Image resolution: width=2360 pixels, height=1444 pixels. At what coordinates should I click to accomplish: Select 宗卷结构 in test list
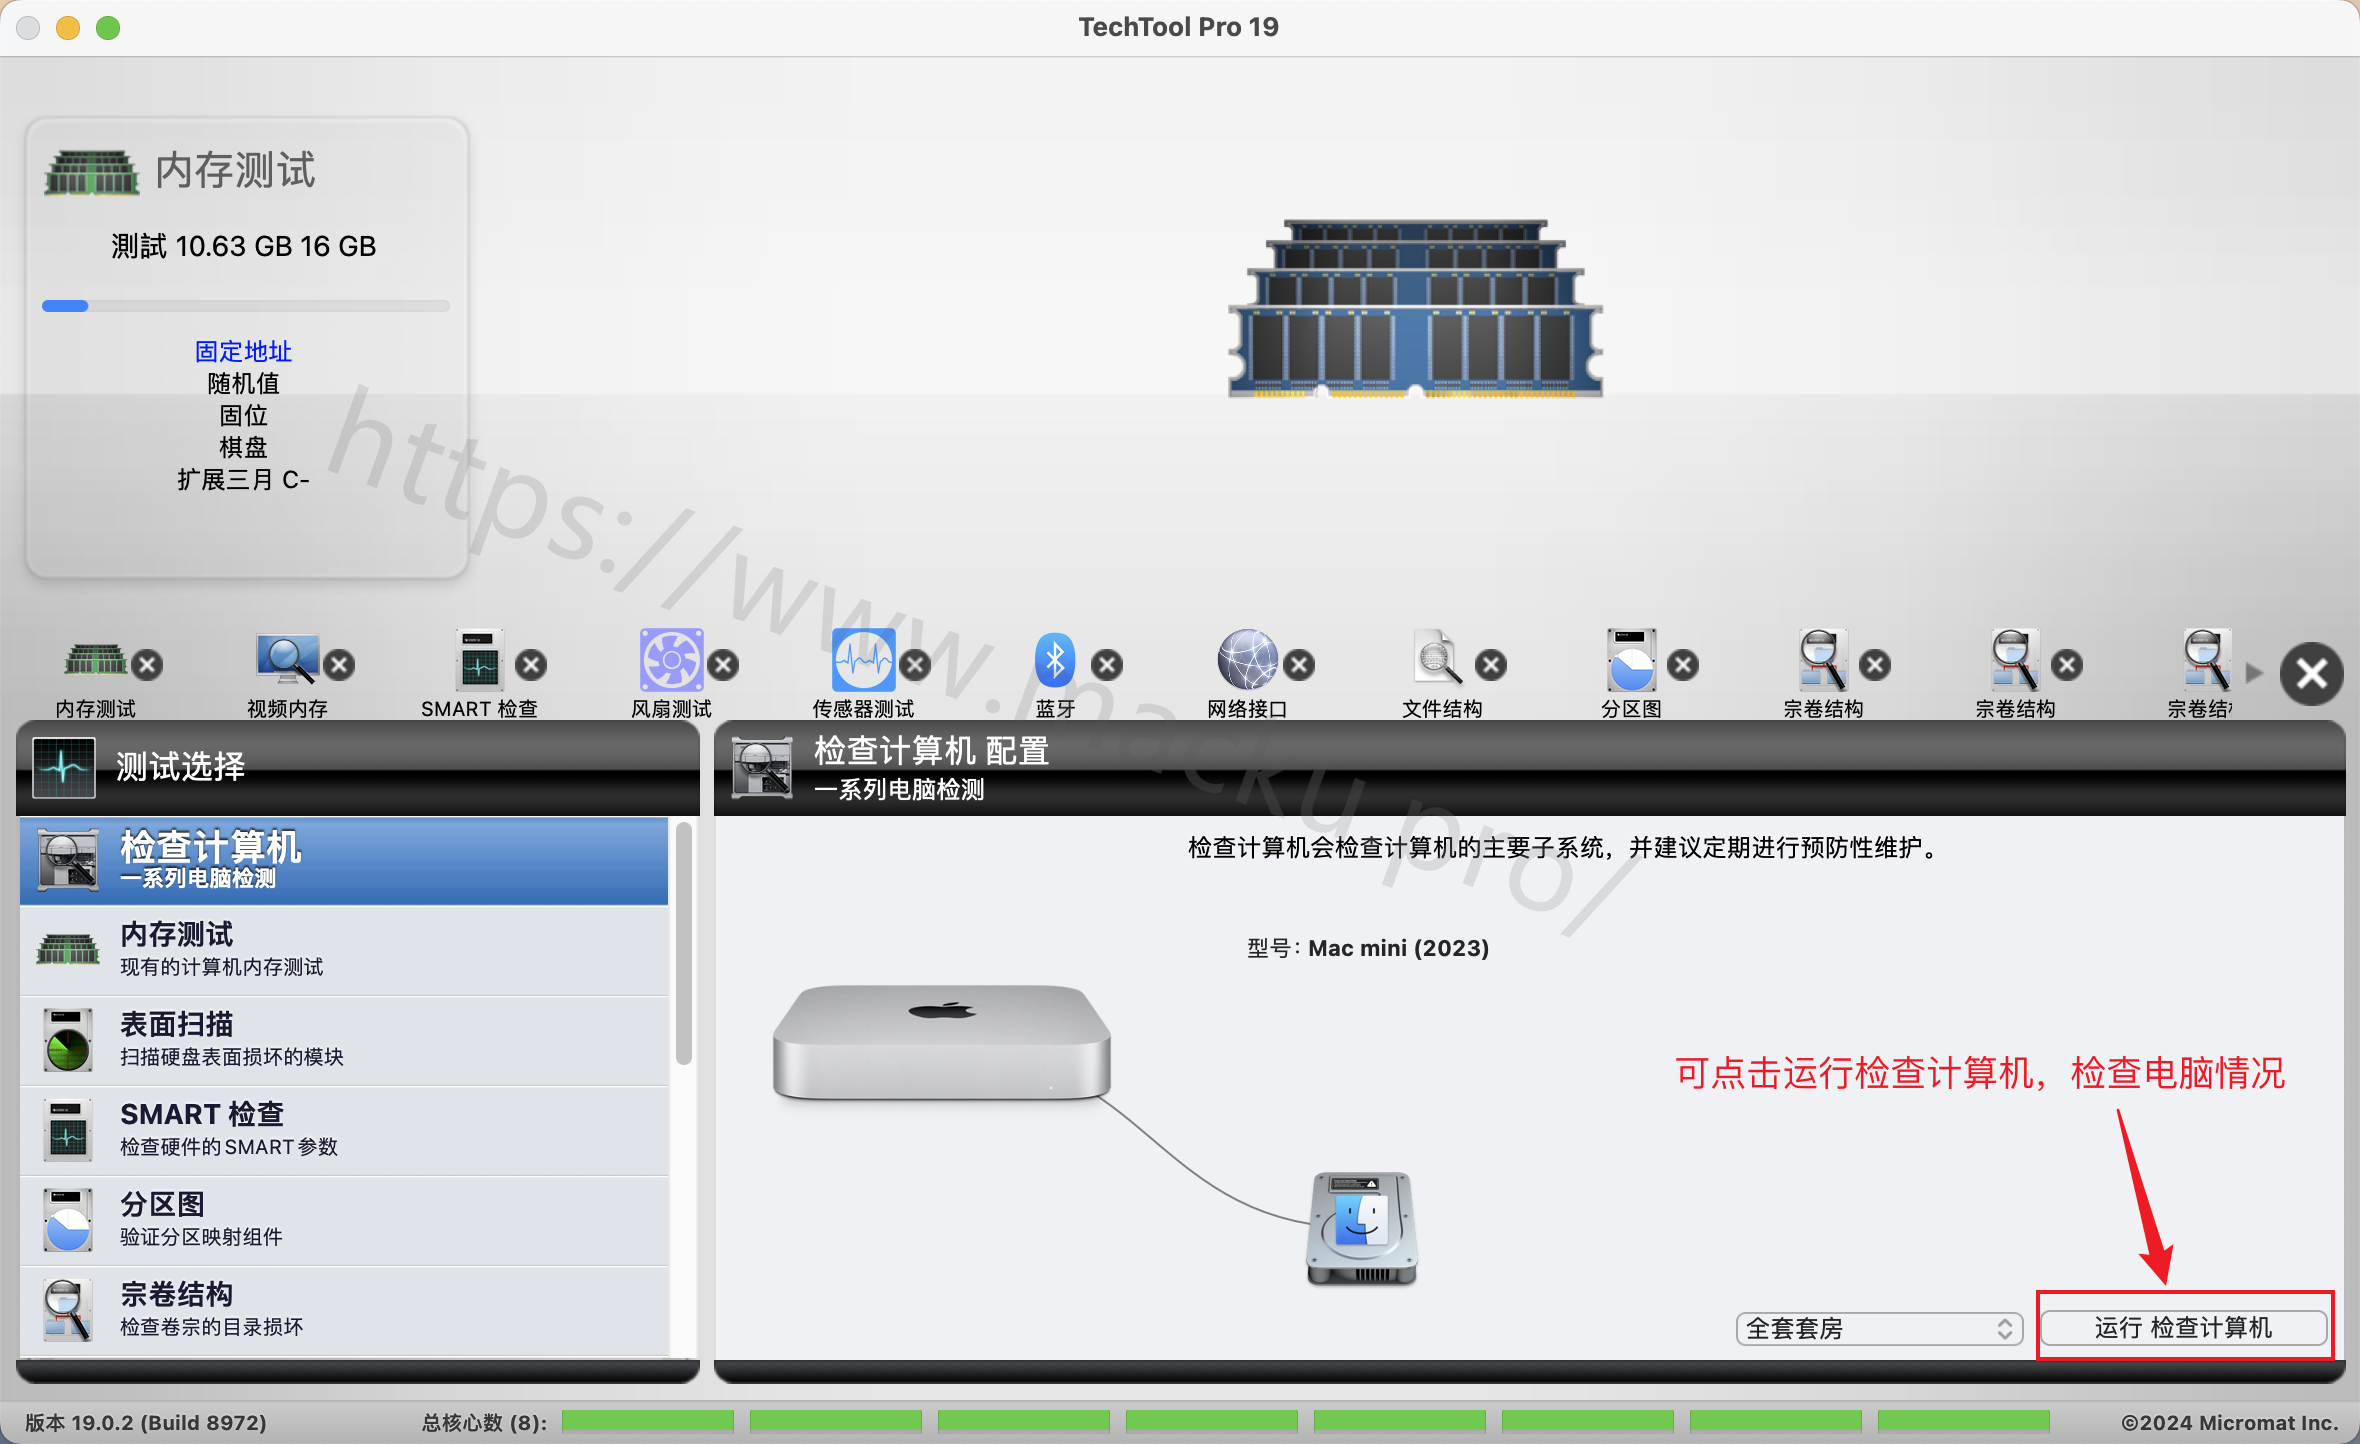pos(344,1310)
